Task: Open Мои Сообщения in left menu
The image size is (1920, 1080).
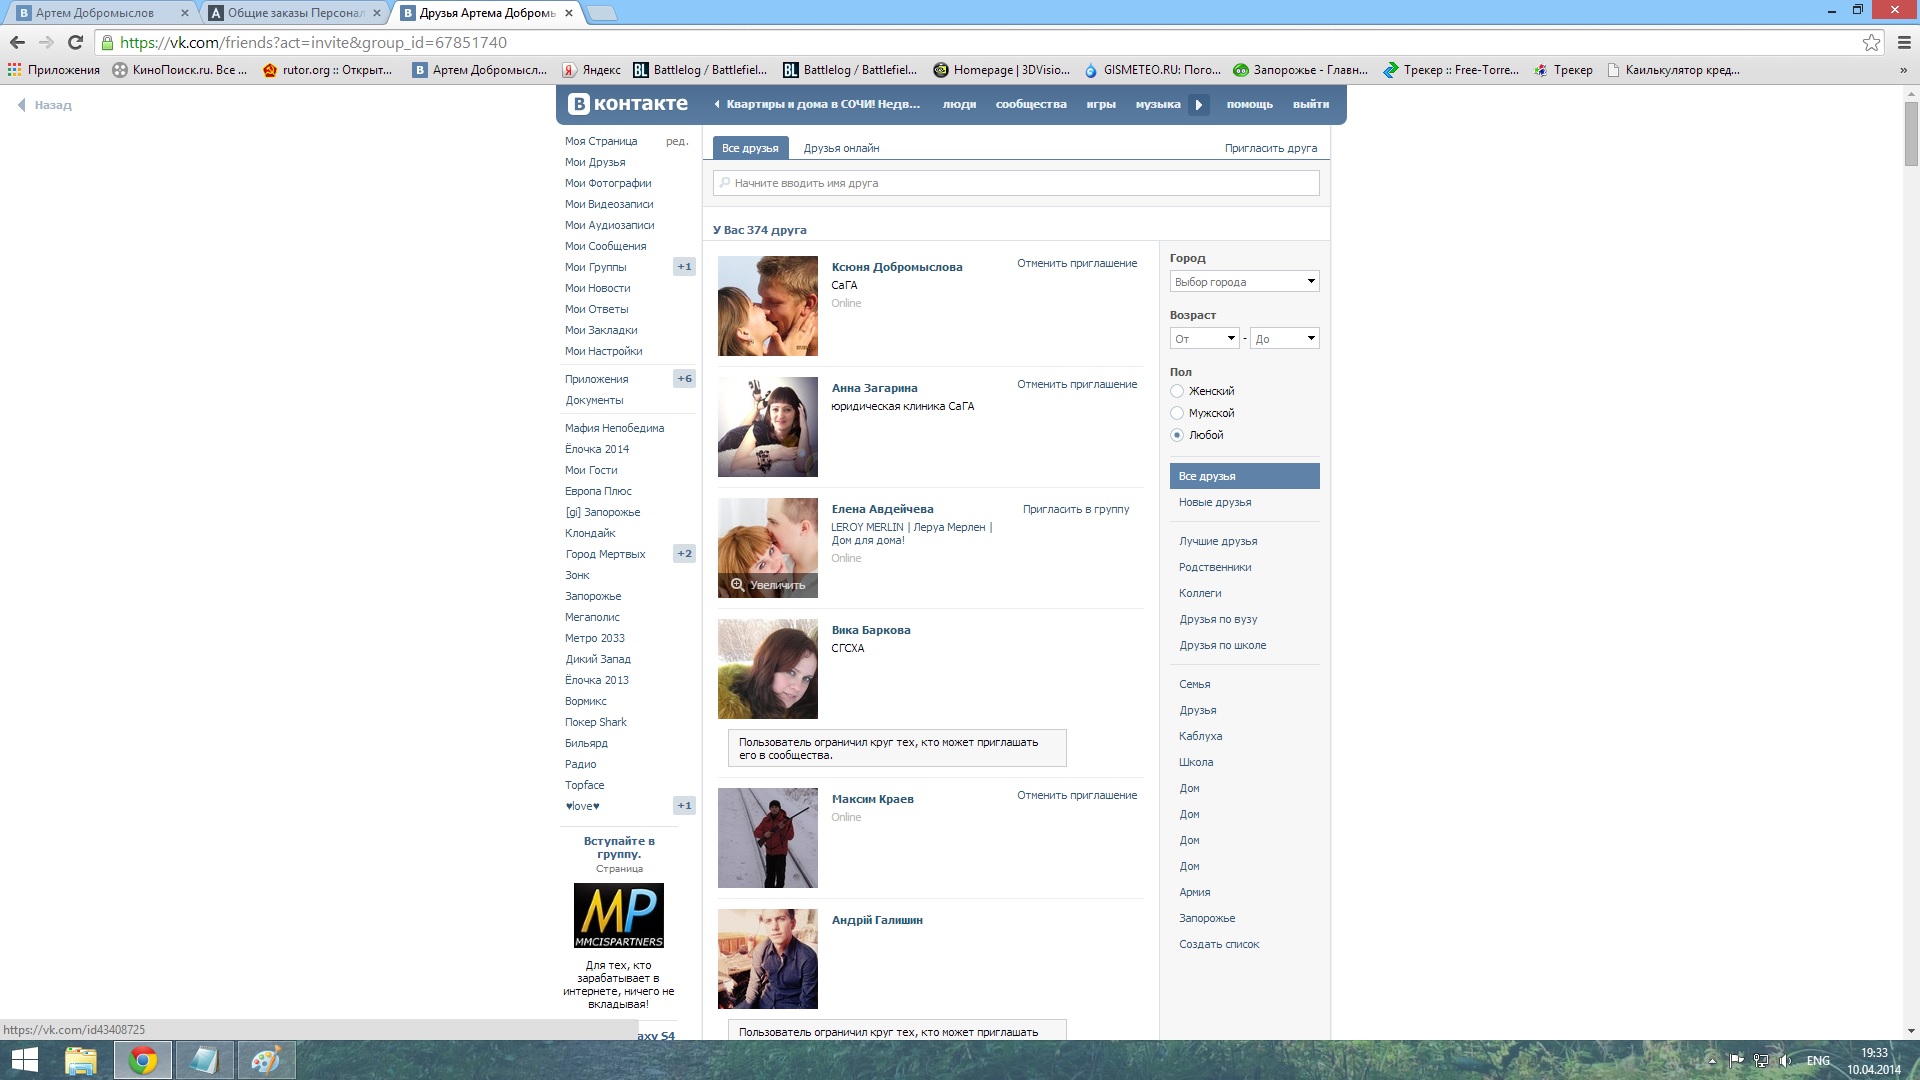Action: [x=605, y=246]
